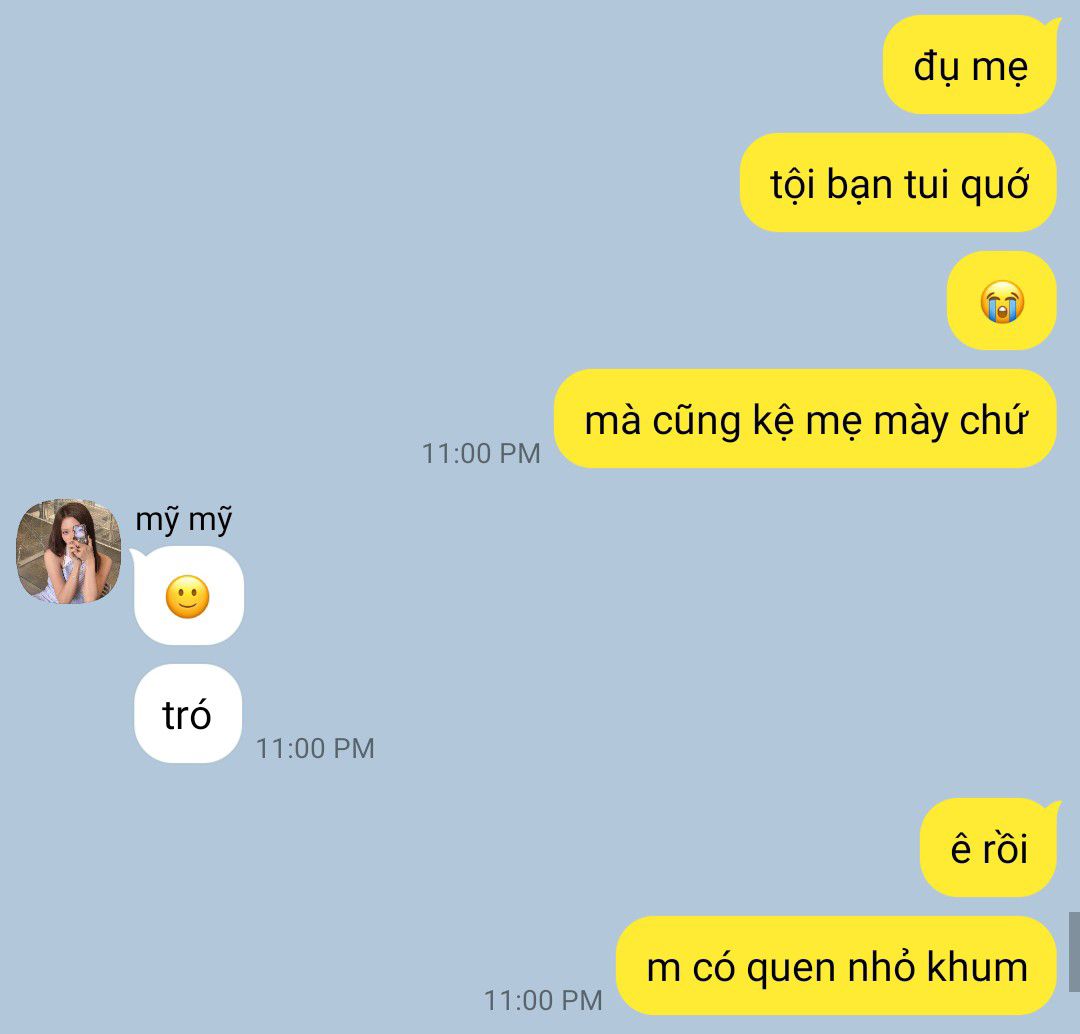Viewport: 1080px width, 1034px height.
Task: Tap the white "tró" message bubble
Action: 188,714
